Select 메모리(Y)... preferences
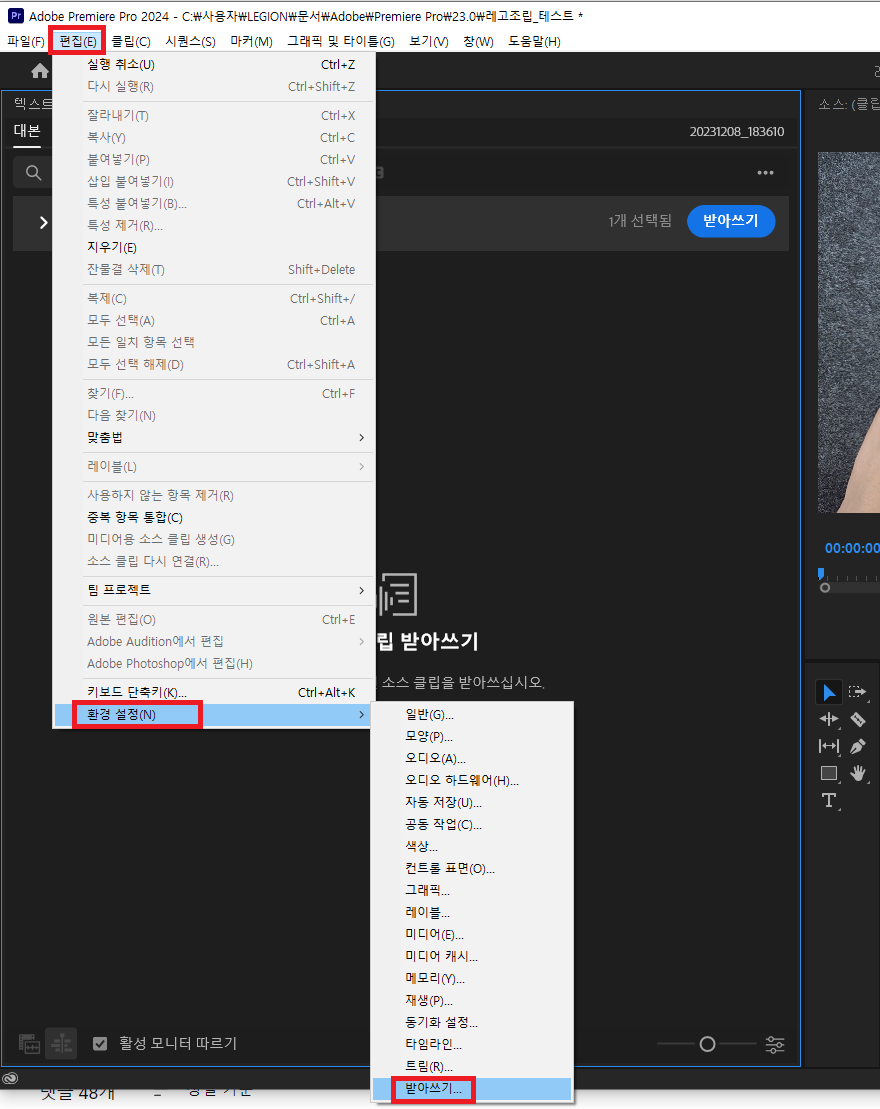 [x=472, y=979]
